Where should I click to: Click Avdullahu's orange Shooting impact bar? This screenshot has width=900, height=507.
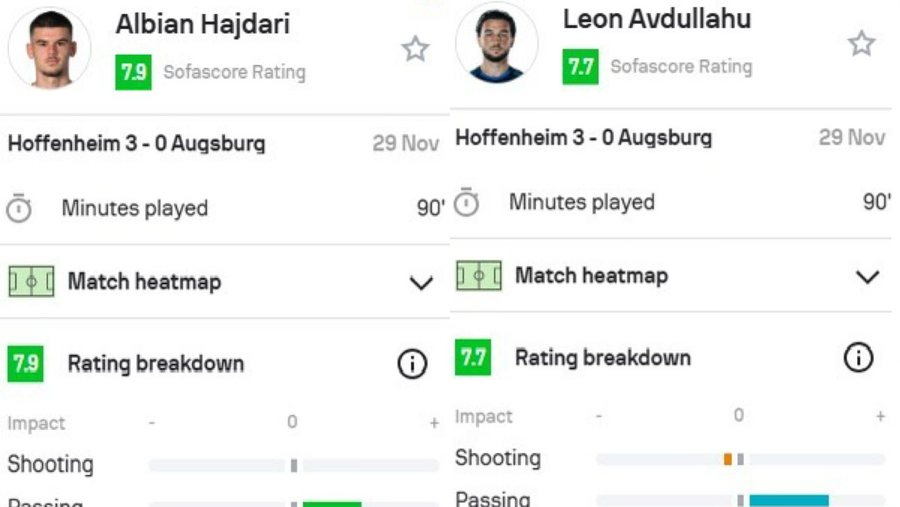point(728,459)
